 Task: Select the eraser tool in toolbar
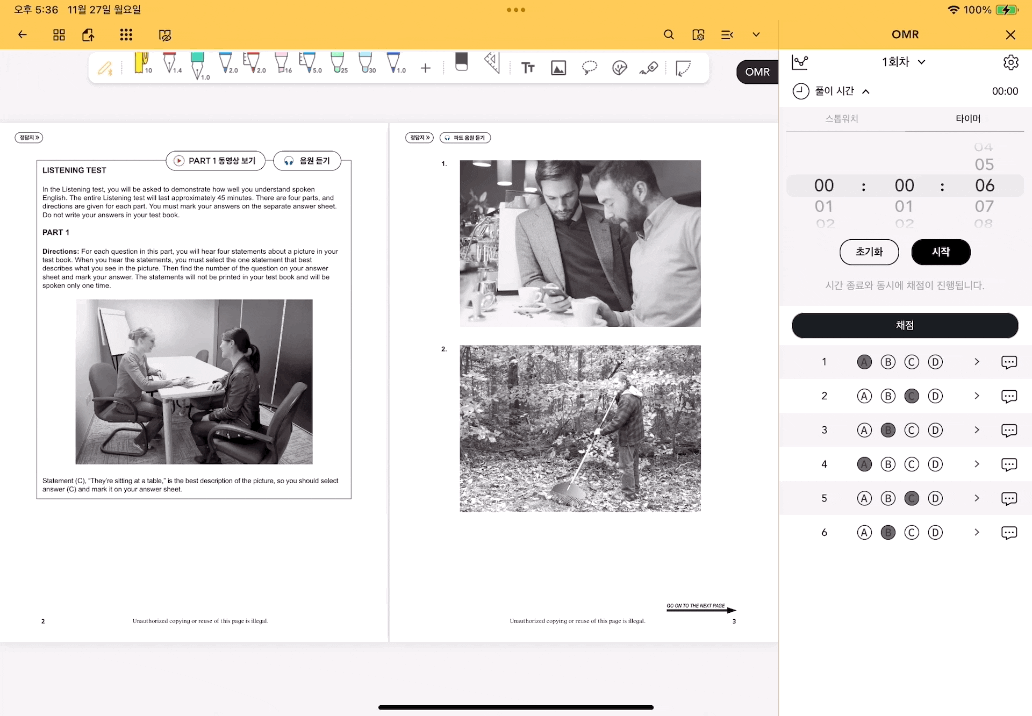tap(461, 63)
